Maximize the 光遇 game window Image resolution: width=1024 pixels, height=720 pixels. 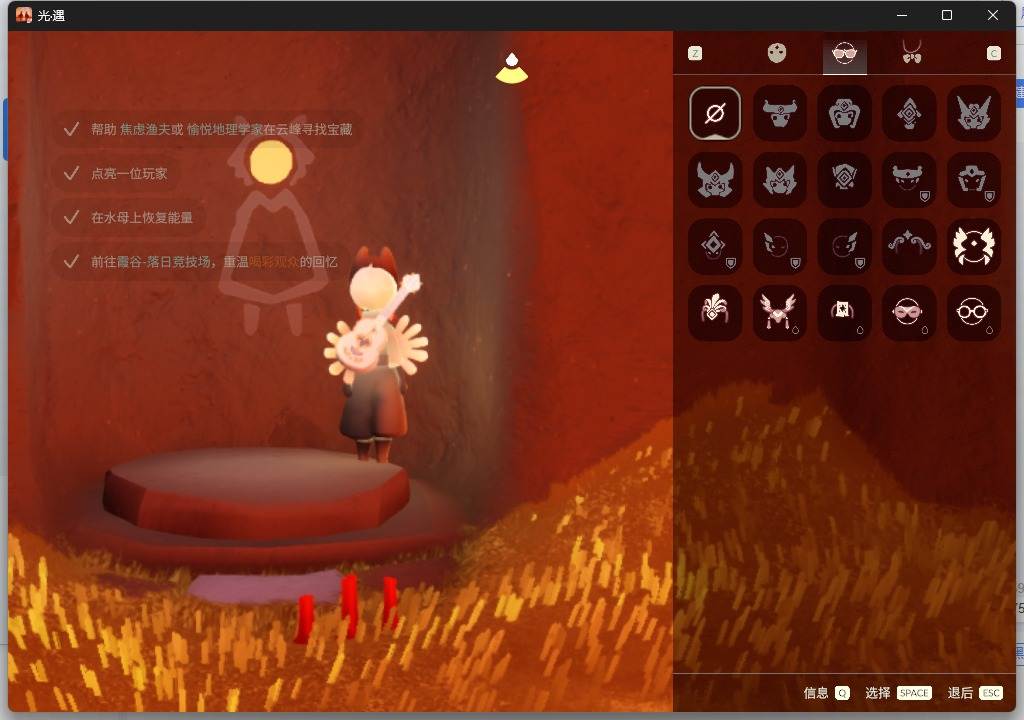tap(947, 15)
